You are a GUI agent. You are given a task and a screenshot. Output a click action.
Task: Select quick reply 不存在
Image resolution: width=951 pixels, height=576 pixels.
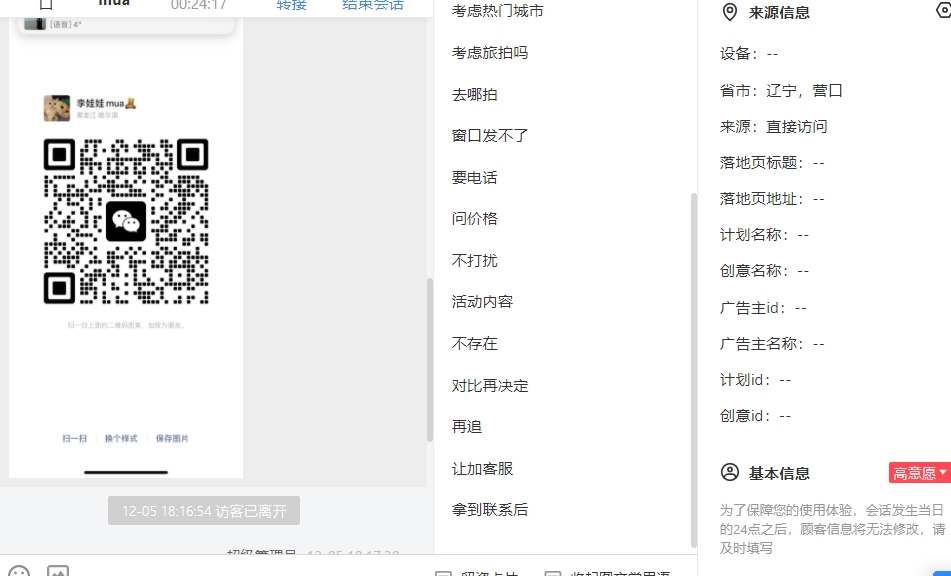[474, 344]
